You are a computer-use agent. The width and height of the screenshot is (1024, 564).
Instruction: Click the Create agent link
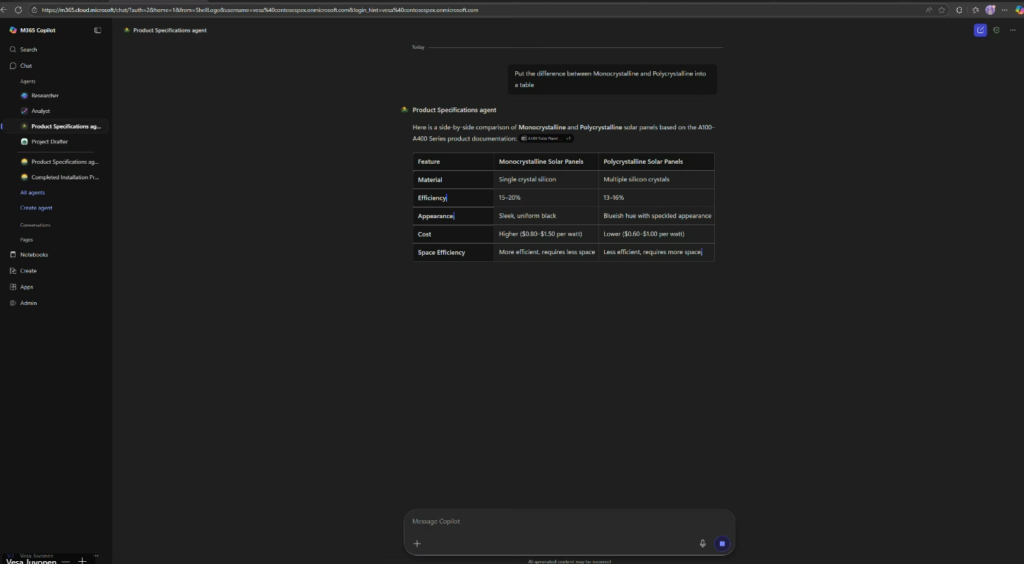[36, 207]
